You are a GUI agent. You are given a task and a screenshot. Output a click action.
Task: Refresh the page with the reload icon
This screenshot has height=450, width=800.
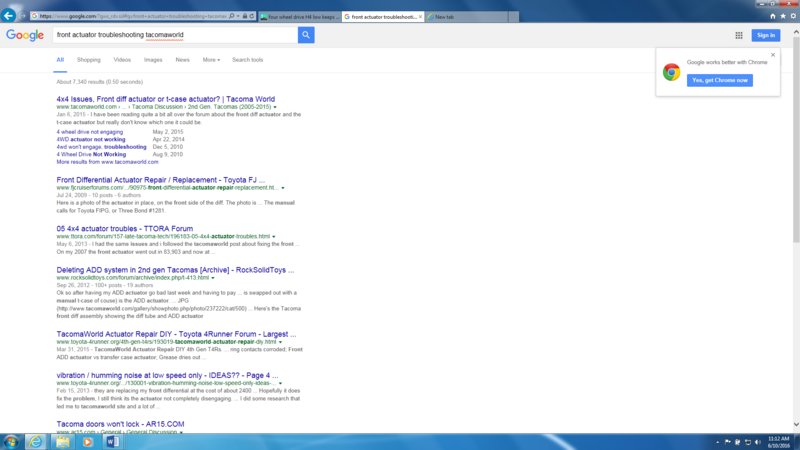252,16
